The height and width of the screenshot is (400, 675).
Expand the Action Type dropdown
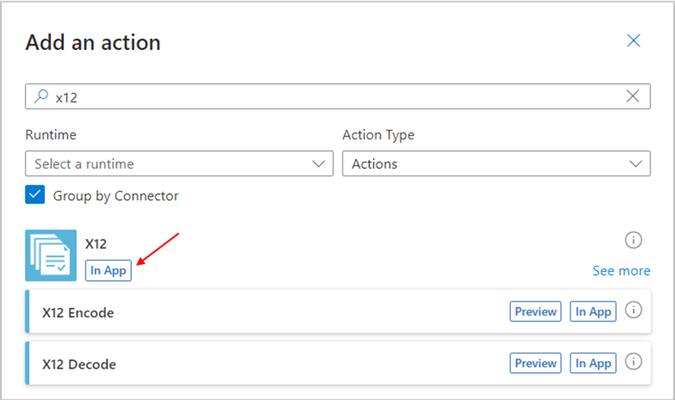(x=496, y=164)
